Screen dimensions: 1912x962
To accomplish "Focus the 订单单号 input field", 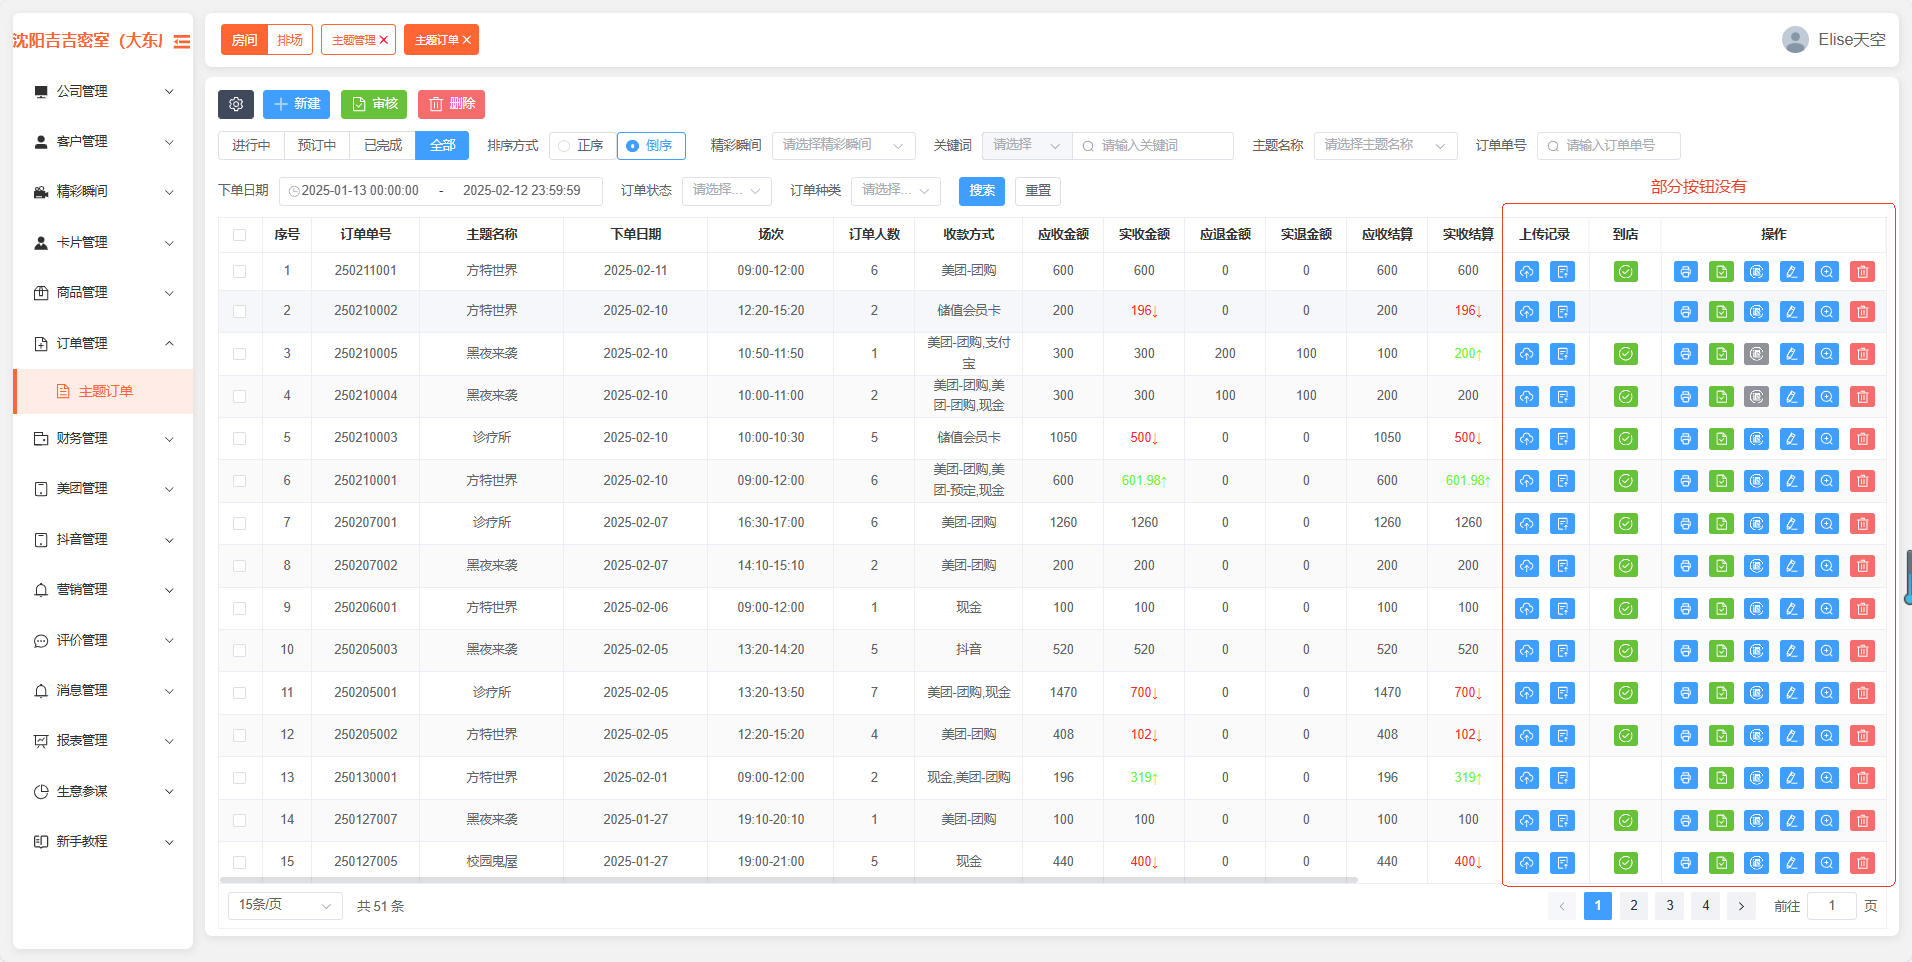I will click(1608, 146).
